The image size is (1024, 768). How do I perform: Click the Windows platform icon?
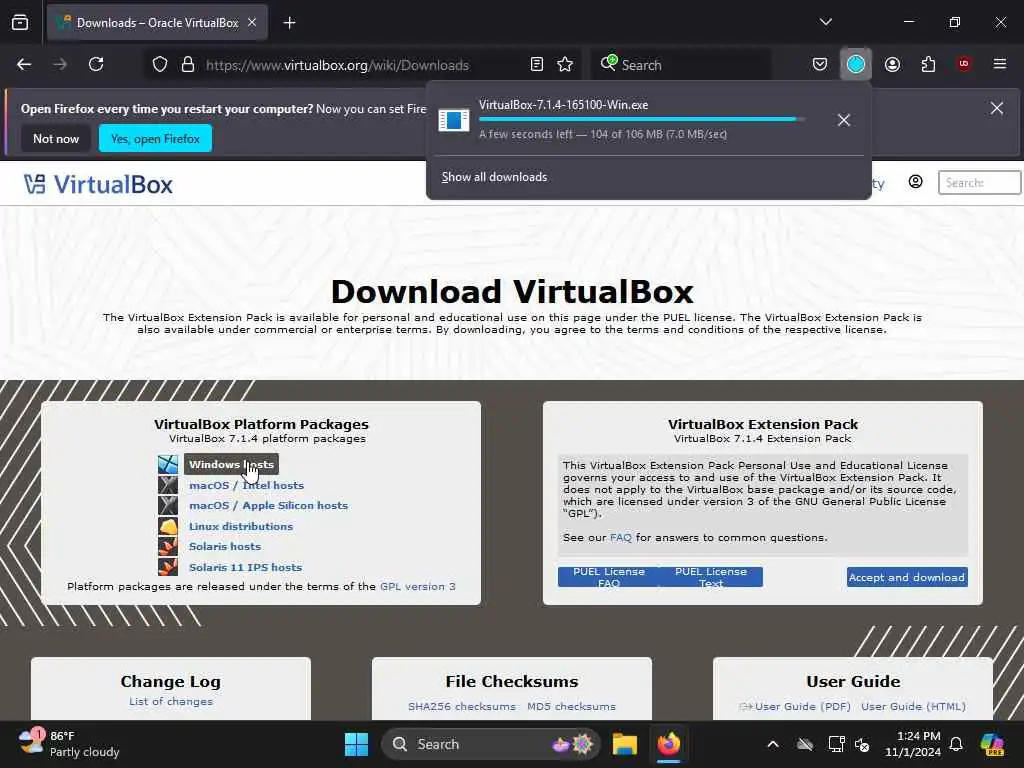[x=168, y=464]
